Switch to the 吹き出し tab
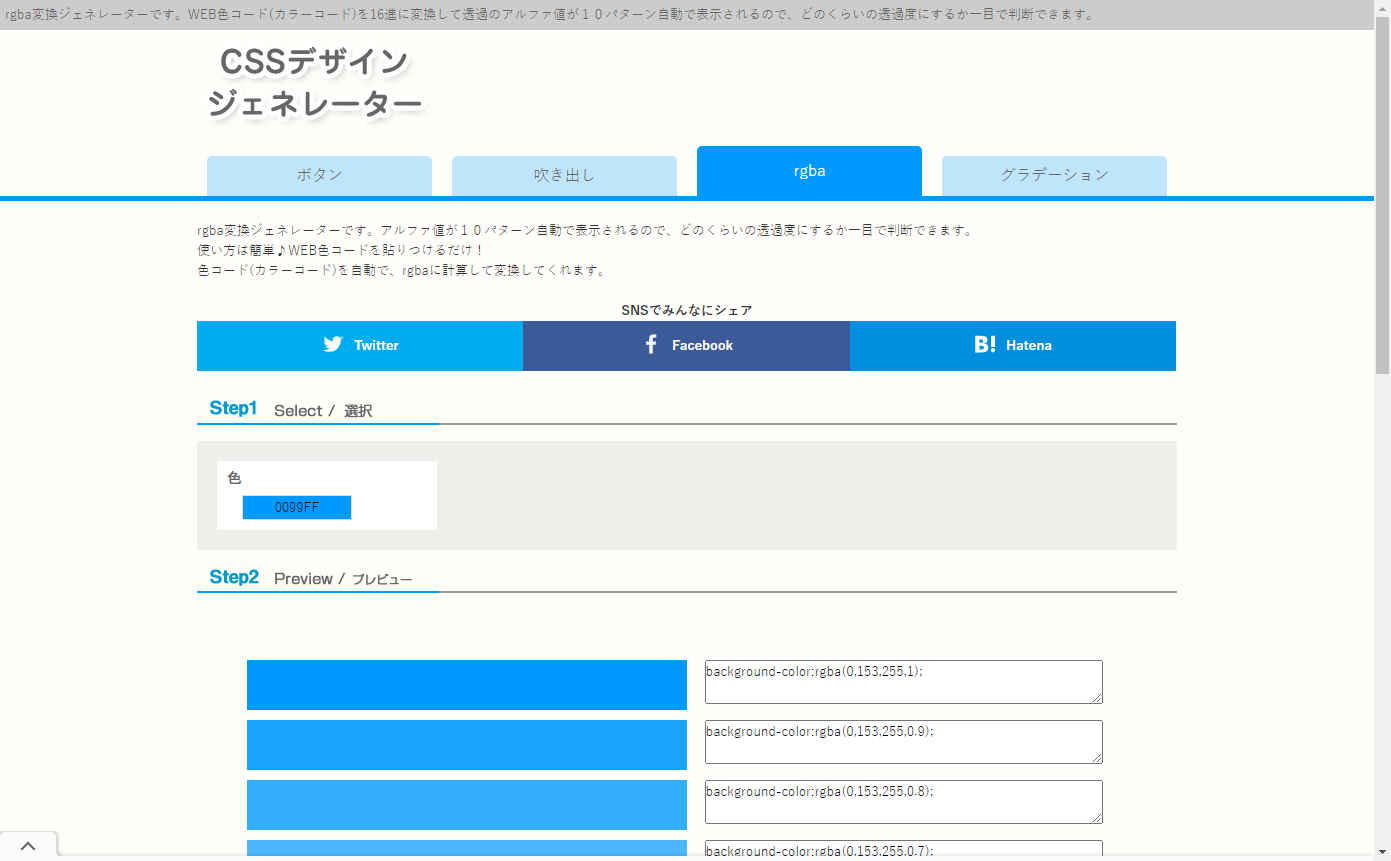 [564, 175]
